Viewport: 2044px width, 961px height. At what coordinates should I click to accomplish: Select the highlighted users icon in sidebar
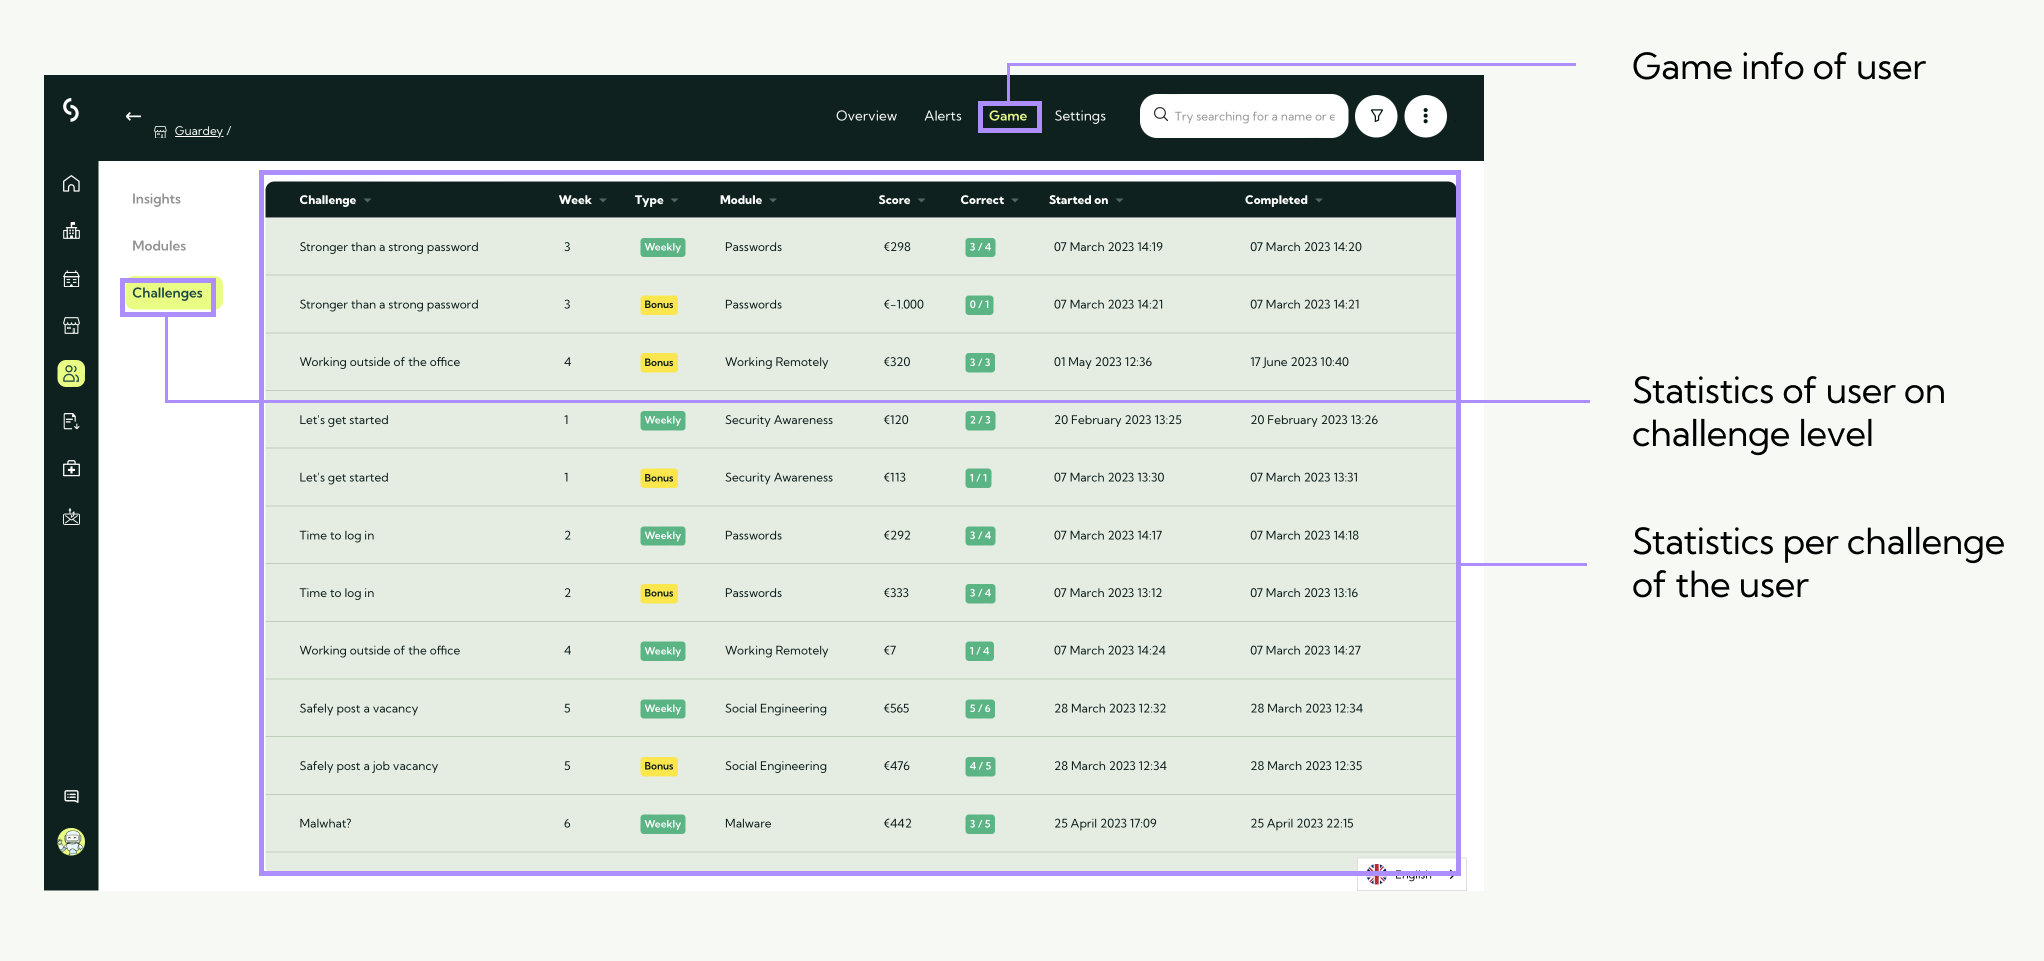pyautogui.click(x=71, y=374)
